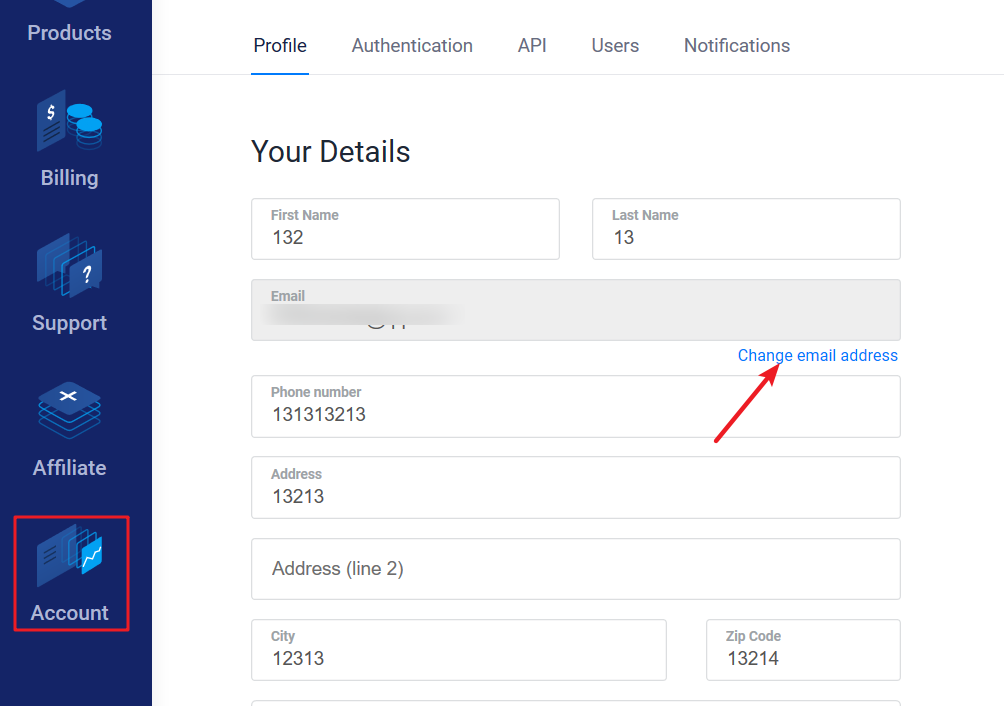Switch to the Authentication tab
Viewport: 1004px width, 706px height.
pyautogui.click(x=412, y=46)
